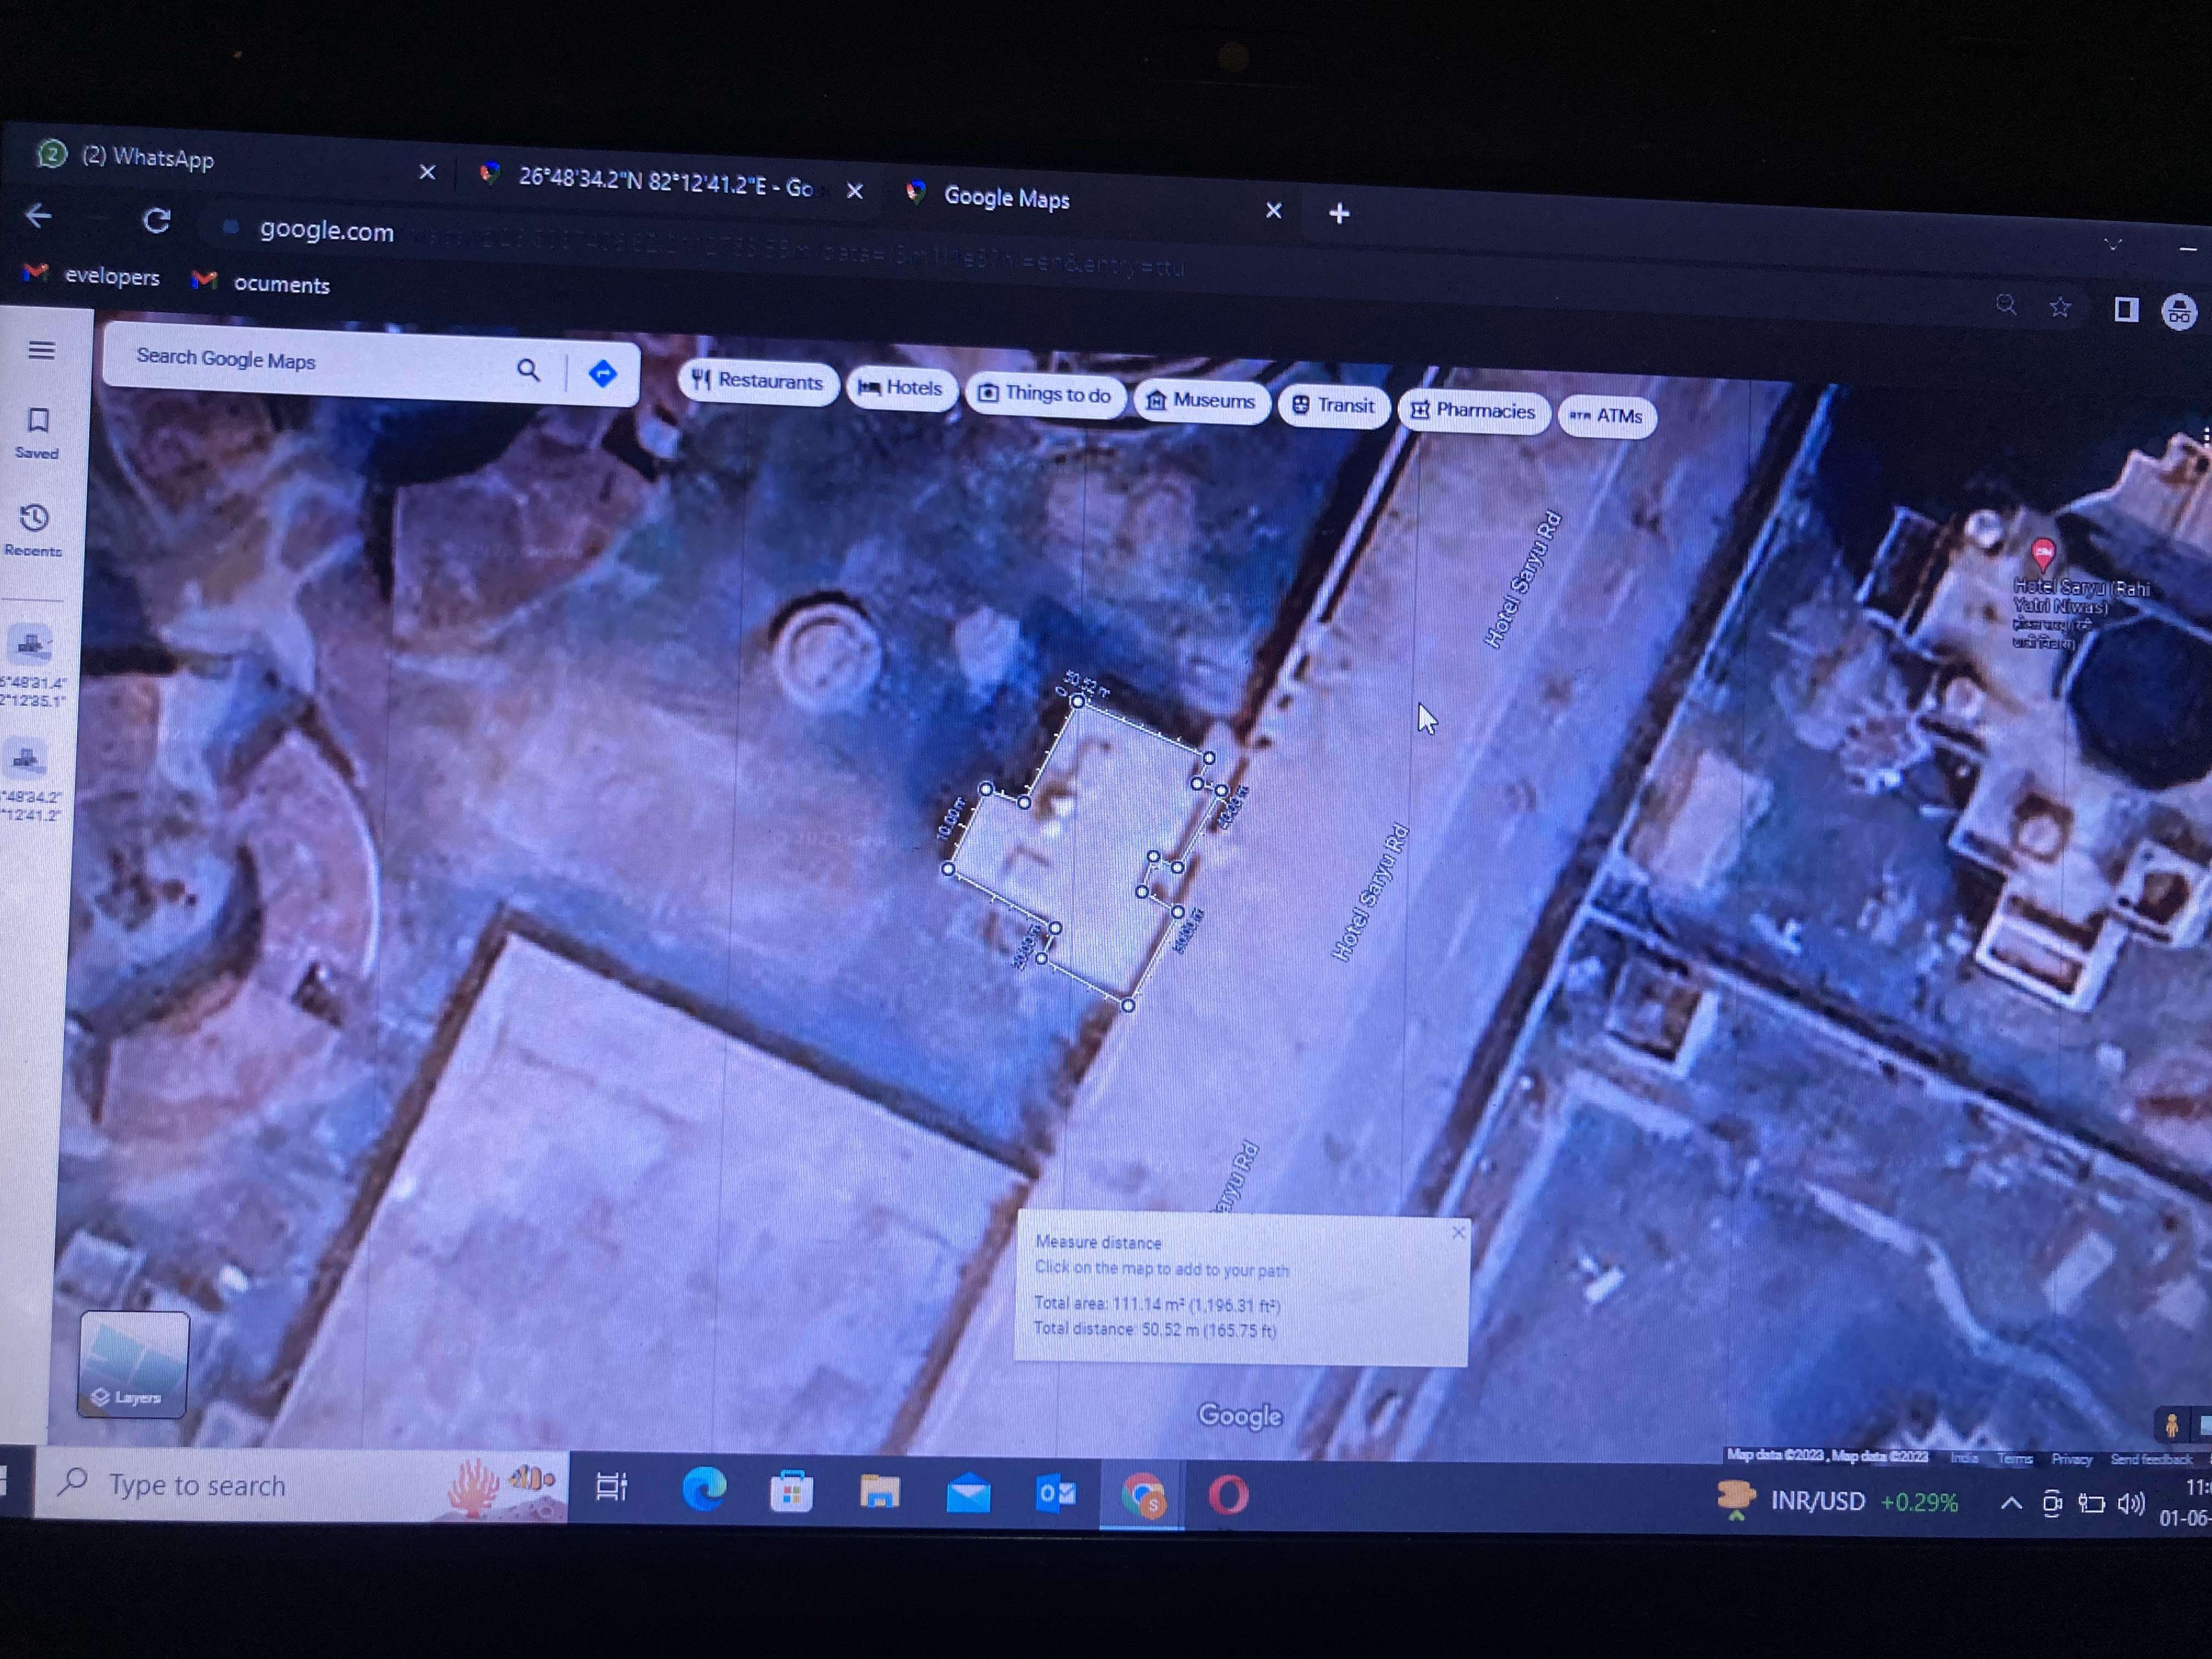
Task: Close the coordinates Google Maps tab
Action: pos(855,190)
